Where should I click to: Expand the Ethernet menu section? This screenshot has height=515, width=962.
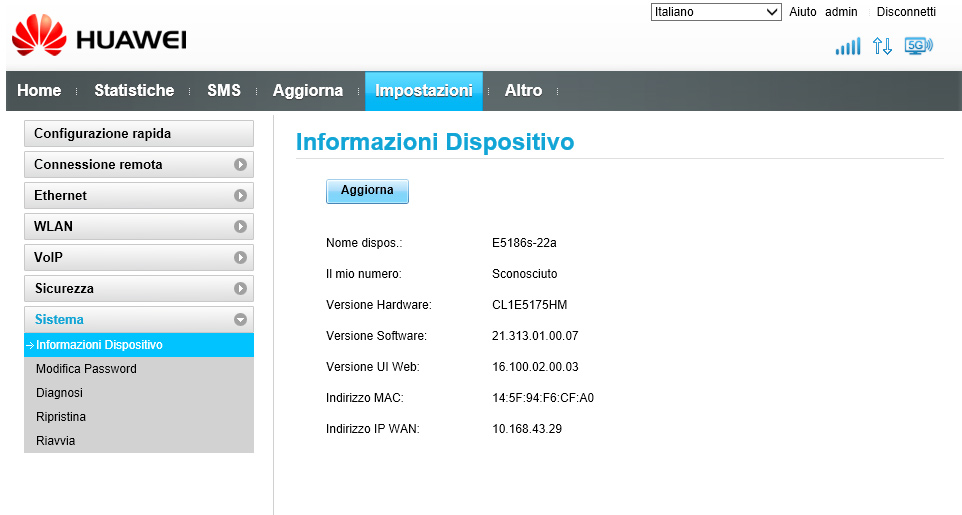[x=138, y=196]
